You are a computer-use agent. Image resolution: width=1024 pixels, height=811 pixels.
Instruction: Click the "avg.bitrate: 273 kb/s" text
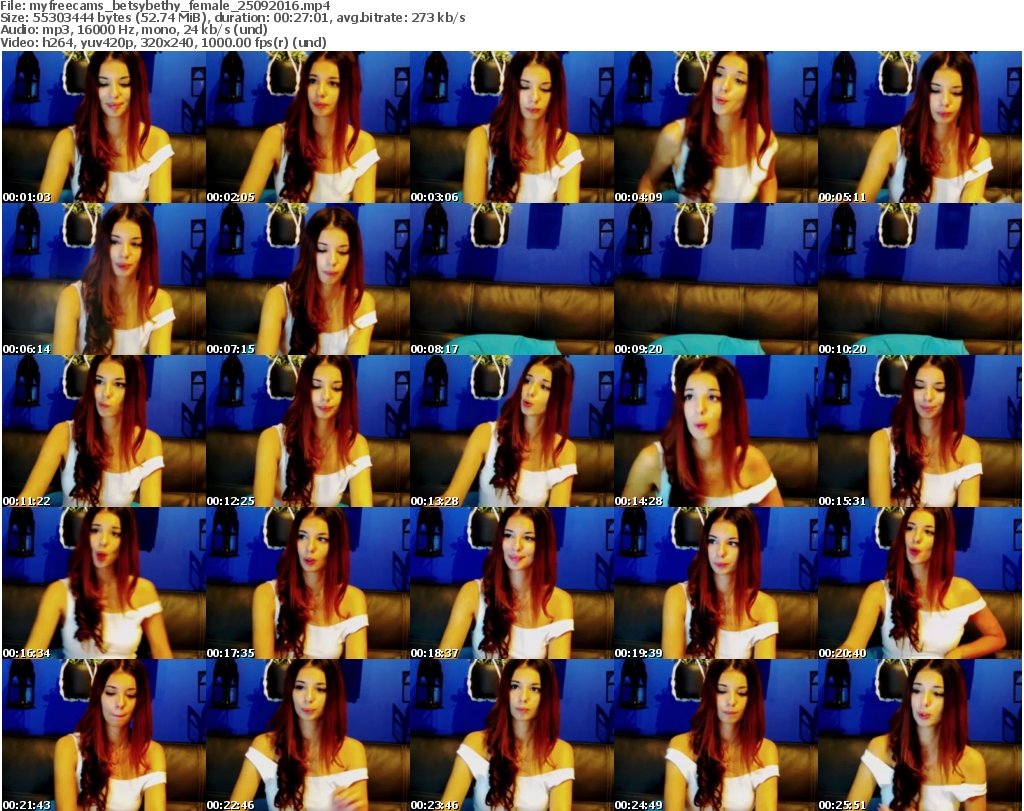401,18
